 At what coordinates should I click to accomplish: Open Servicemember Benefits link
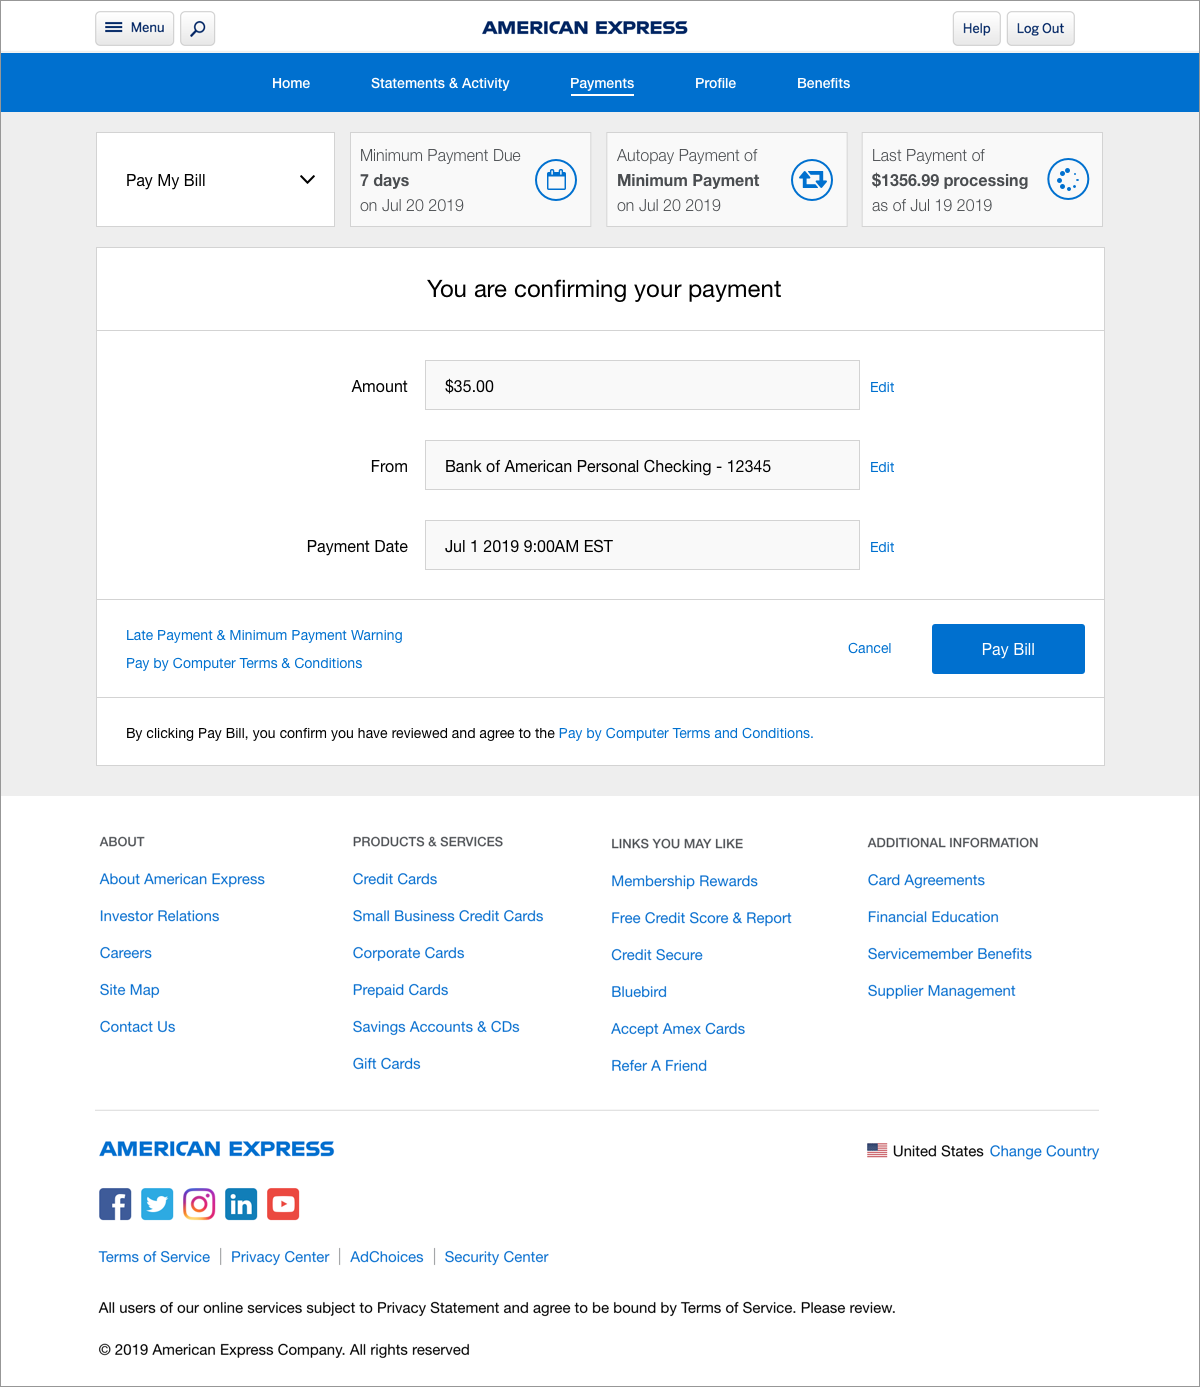click(x=949, y=954)
